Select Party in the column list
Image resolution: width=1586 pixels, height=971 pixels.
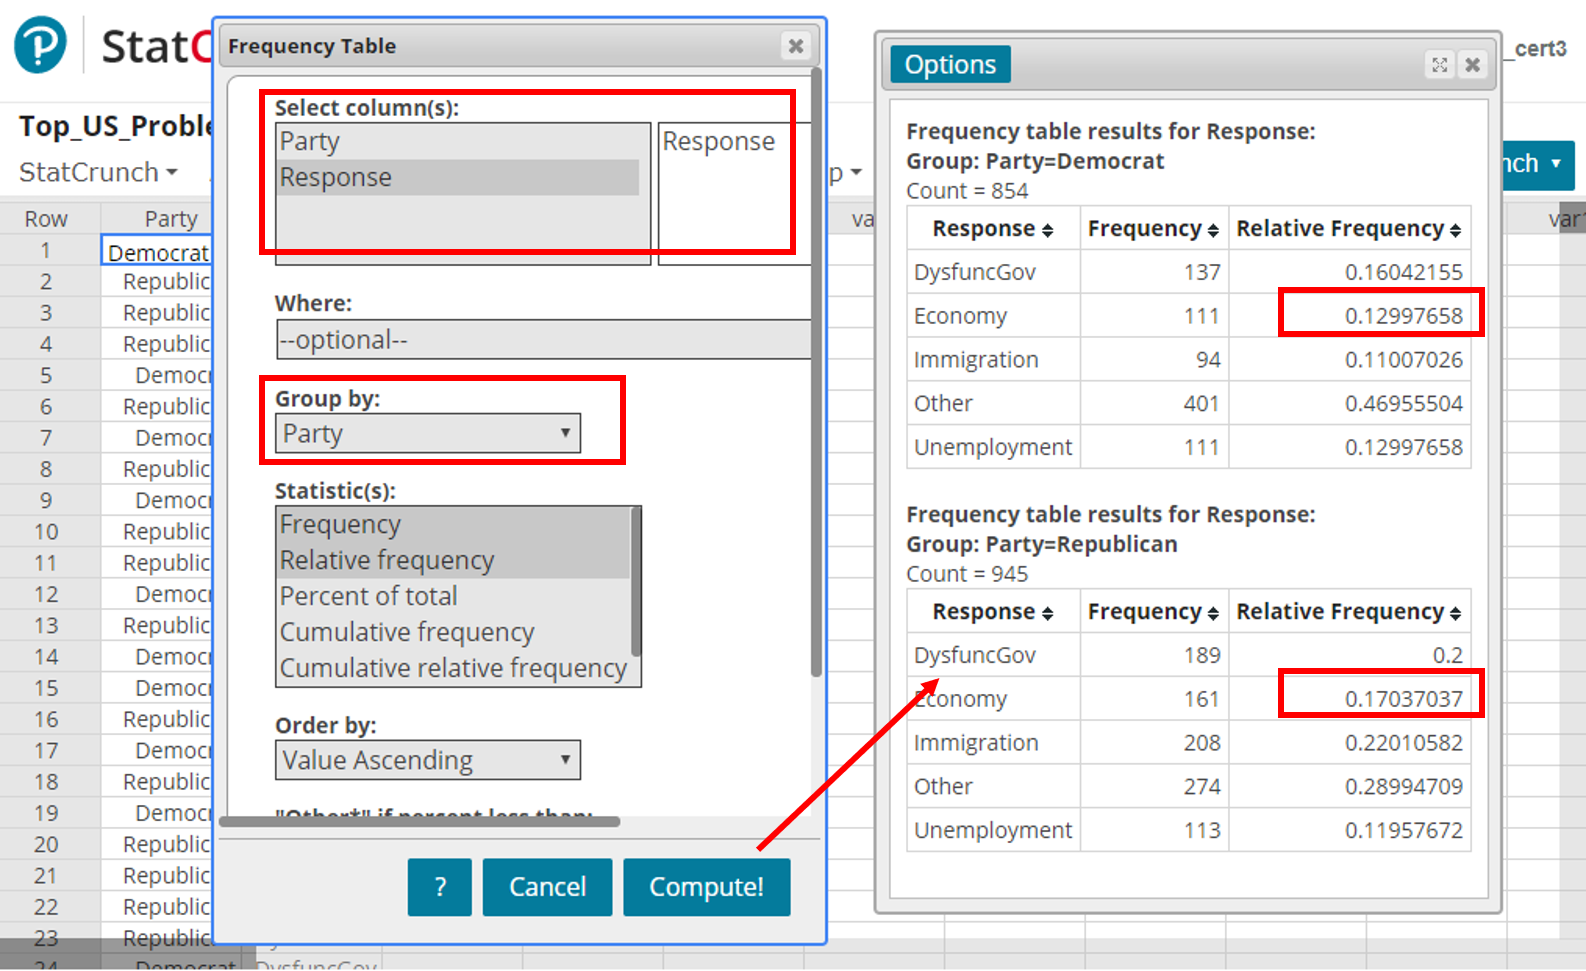310,142
